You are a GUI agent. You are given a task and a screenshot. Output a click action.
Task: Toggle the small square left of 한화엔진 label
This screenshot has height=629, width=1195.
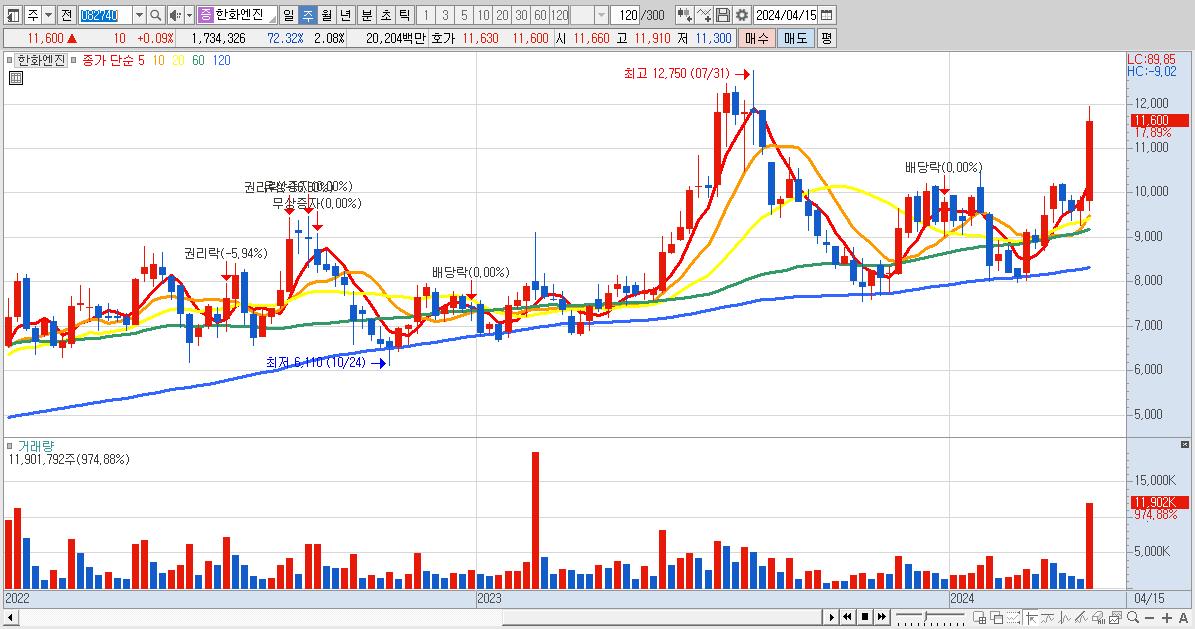[9, 60]
